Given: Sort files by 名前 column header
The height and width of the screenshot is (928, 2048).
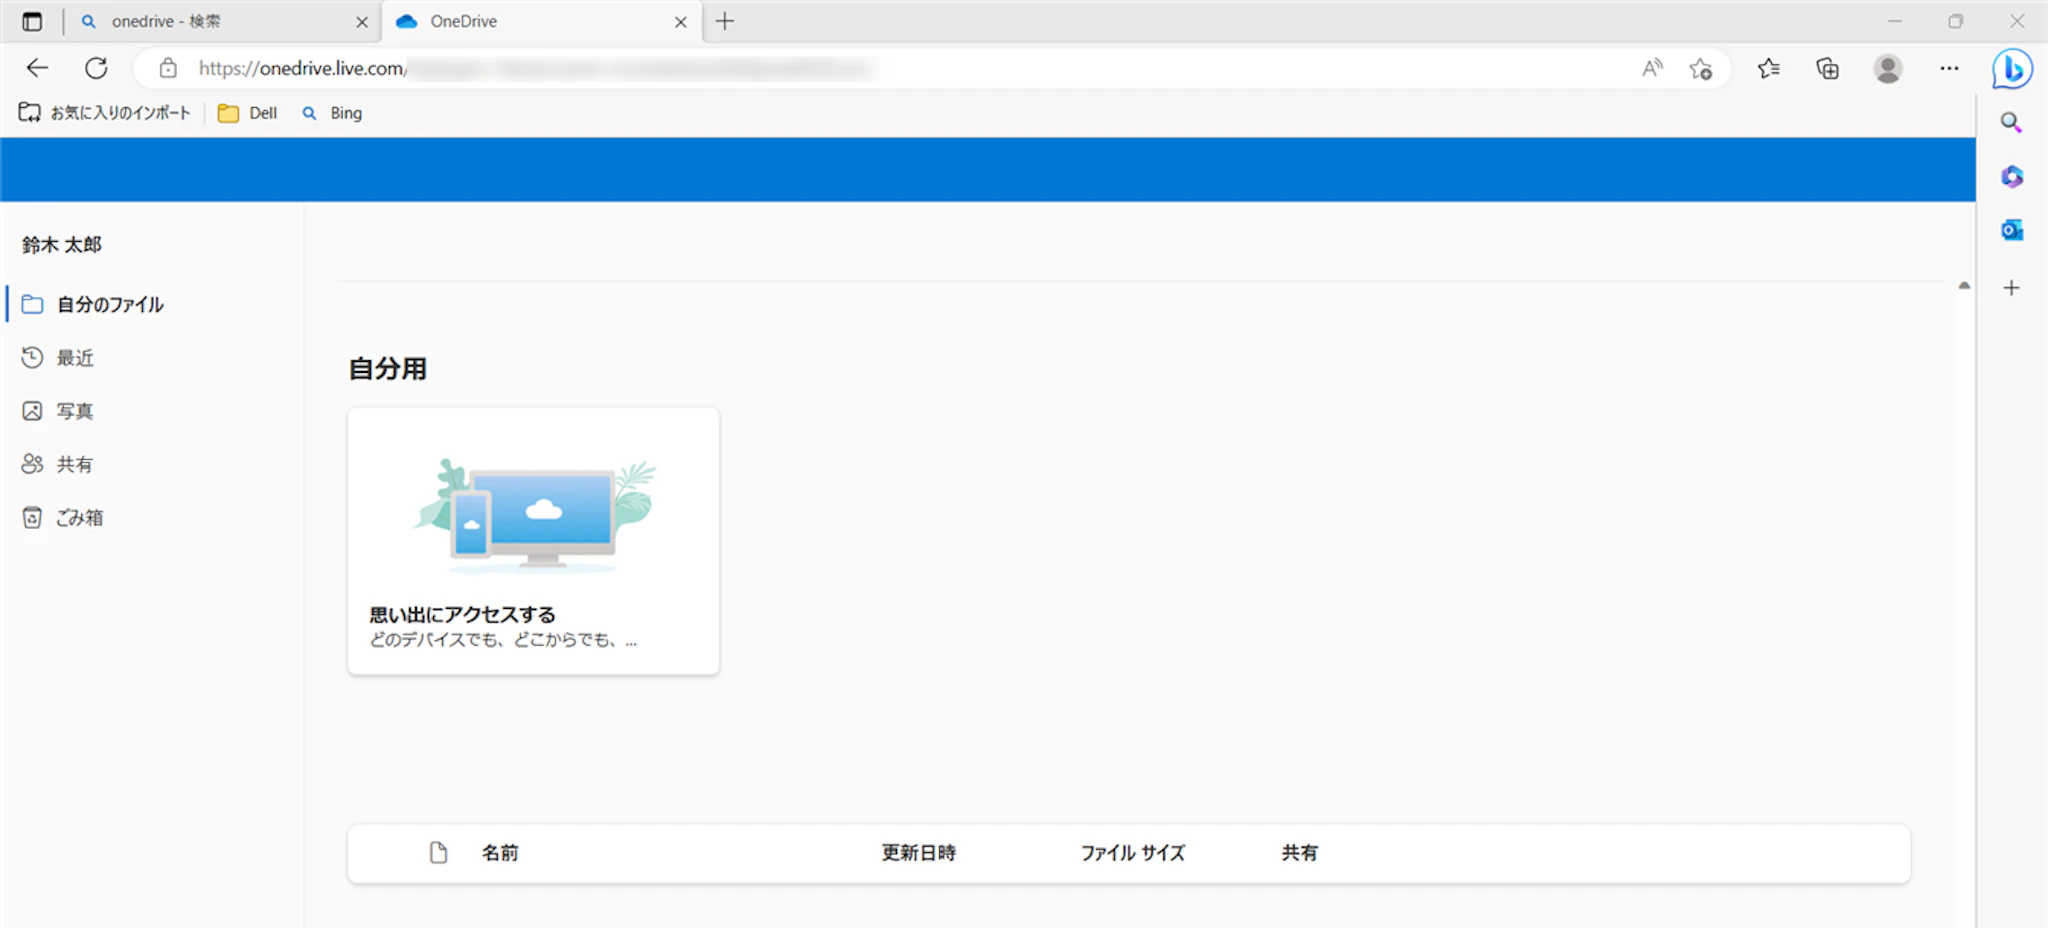Looking at the screenshot, I should 500,853.
